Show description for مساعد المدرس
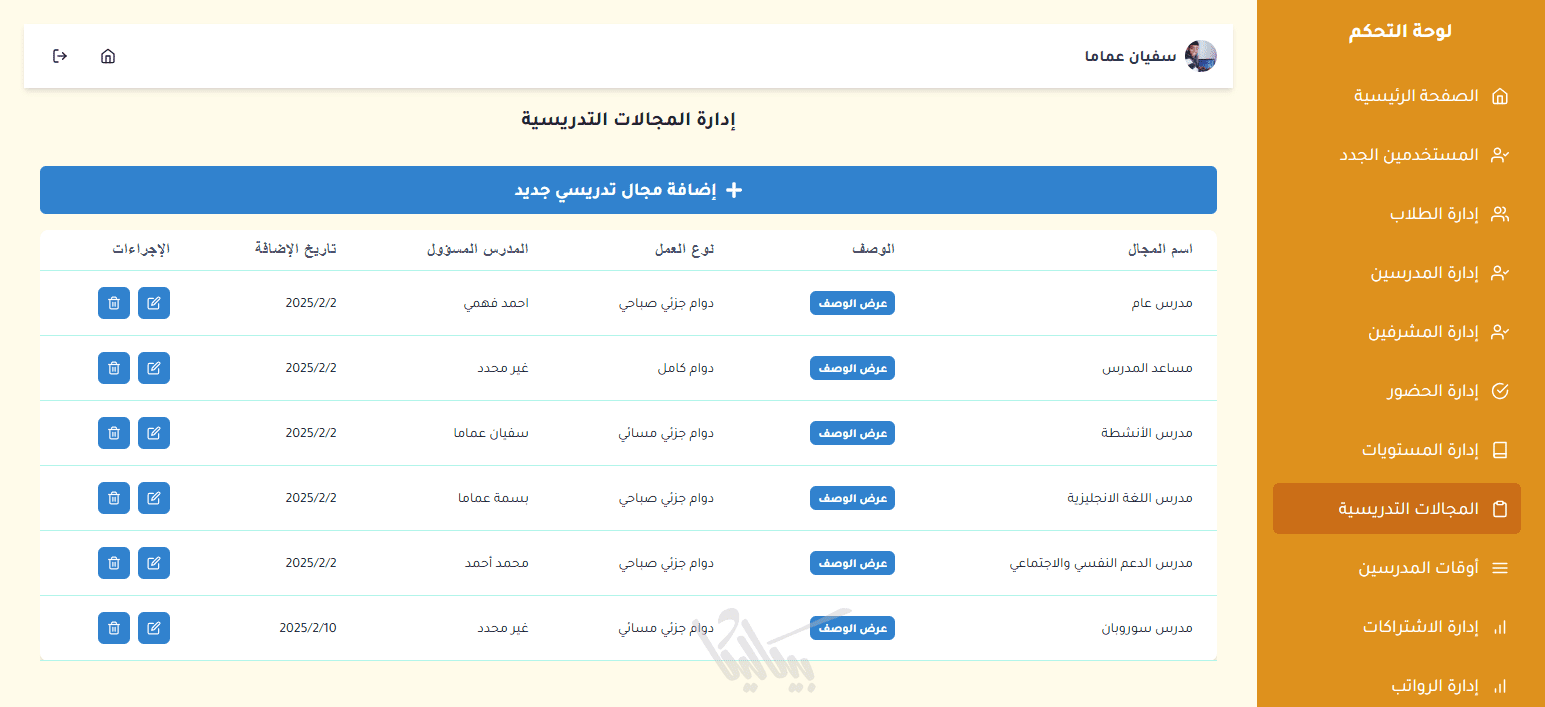Viewport: 1545px width, 707px height. [852, 368]
